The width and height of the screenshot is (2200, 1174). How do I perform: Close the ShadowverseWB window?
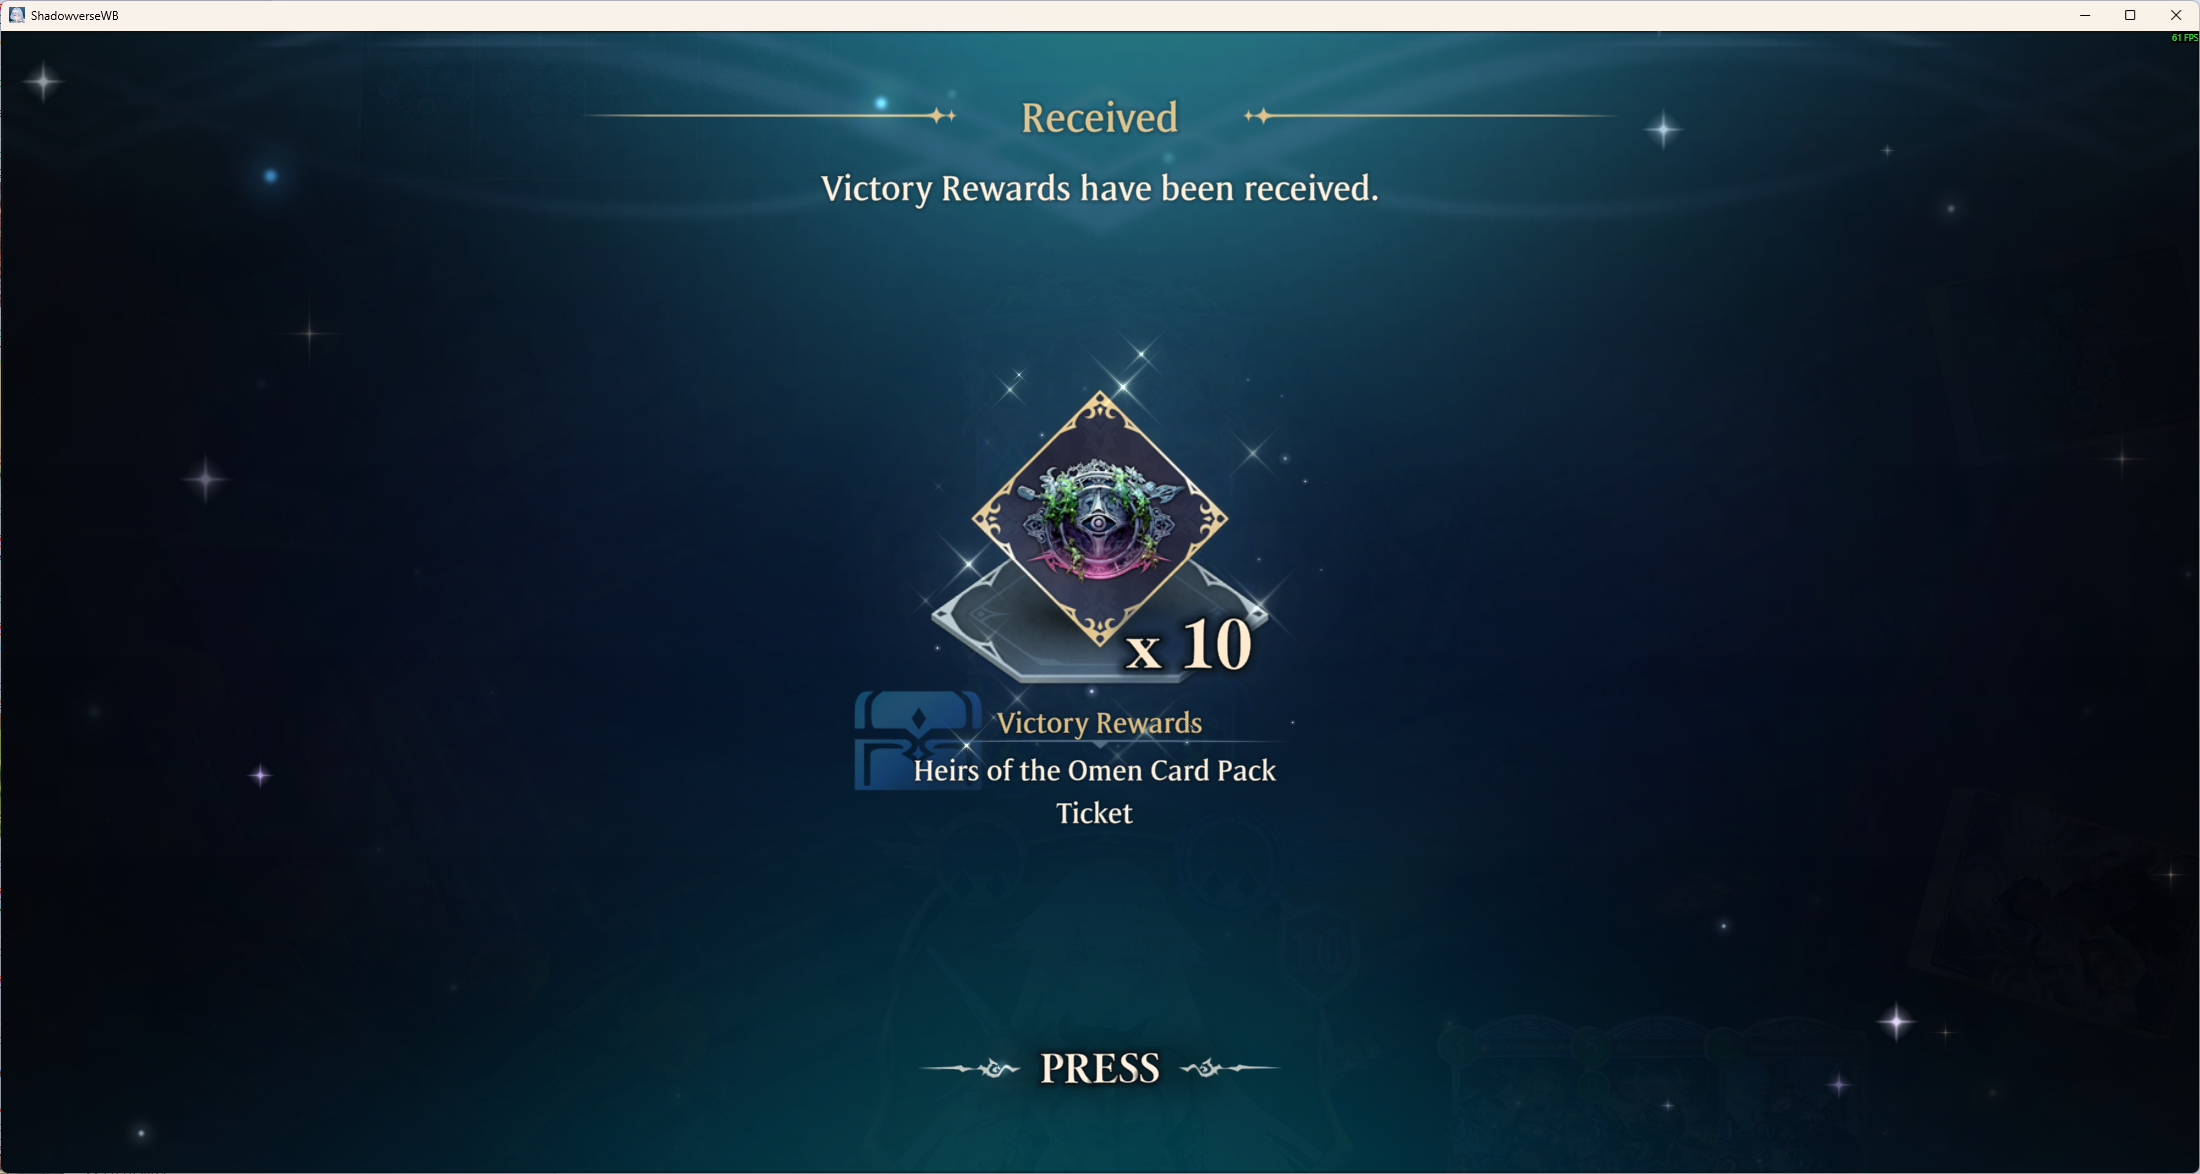pos(2176,15)
